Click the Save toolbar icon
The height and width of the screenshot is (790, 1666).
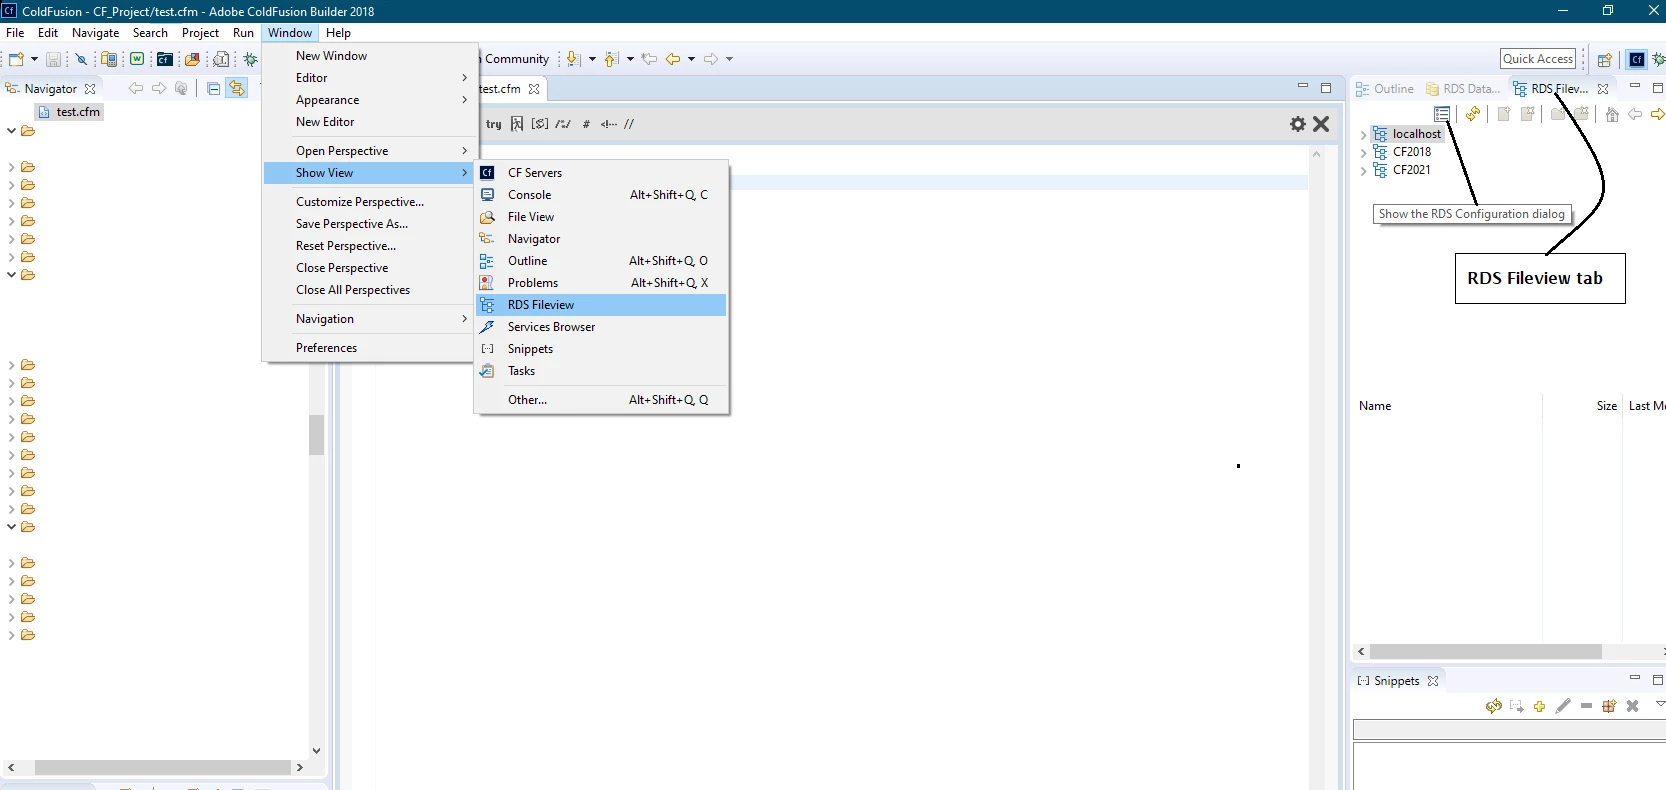click(54, 60)
